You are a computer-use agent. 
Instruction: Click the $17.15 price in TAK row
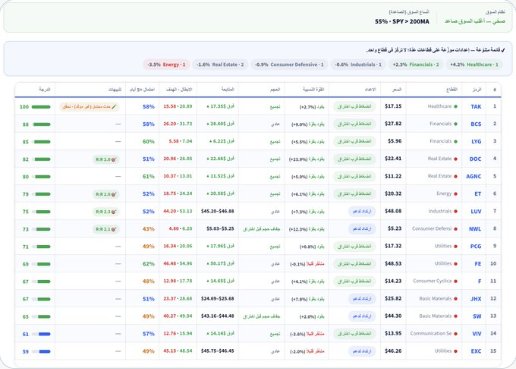tap(393, 106)
